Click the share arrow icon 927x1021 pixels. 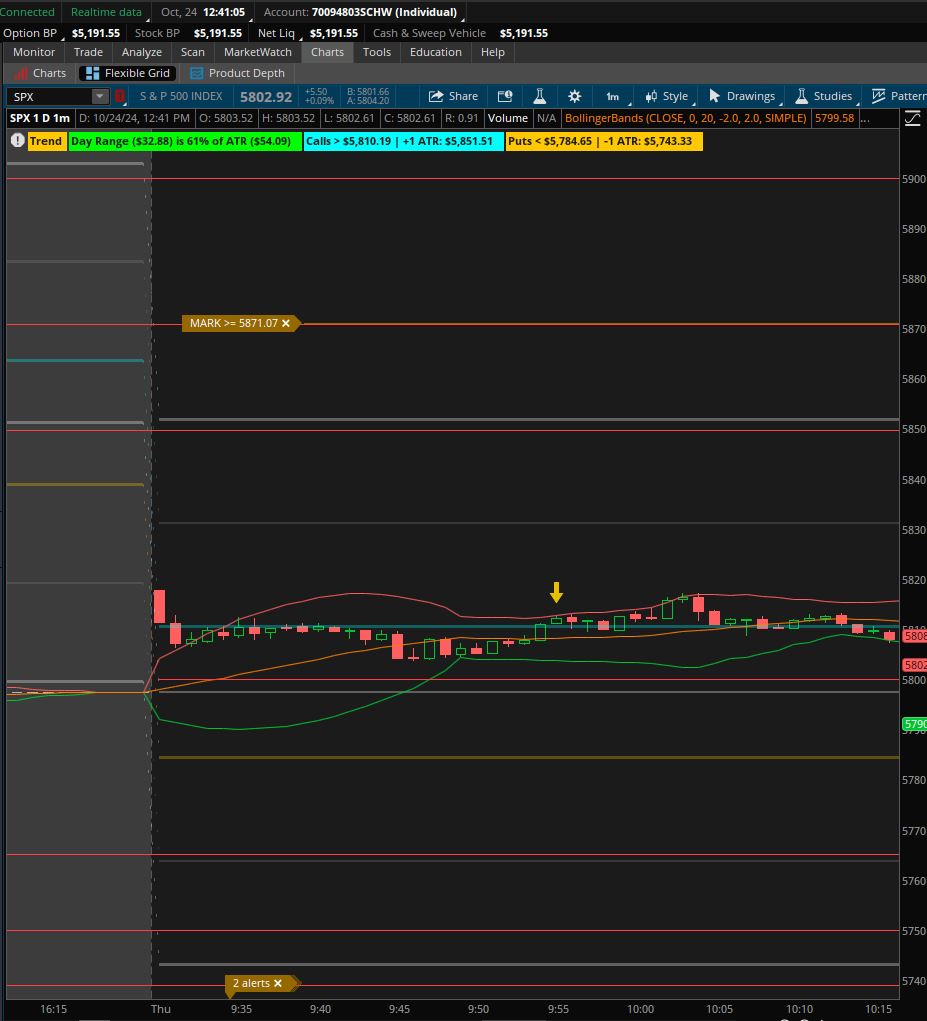(436, 96)
